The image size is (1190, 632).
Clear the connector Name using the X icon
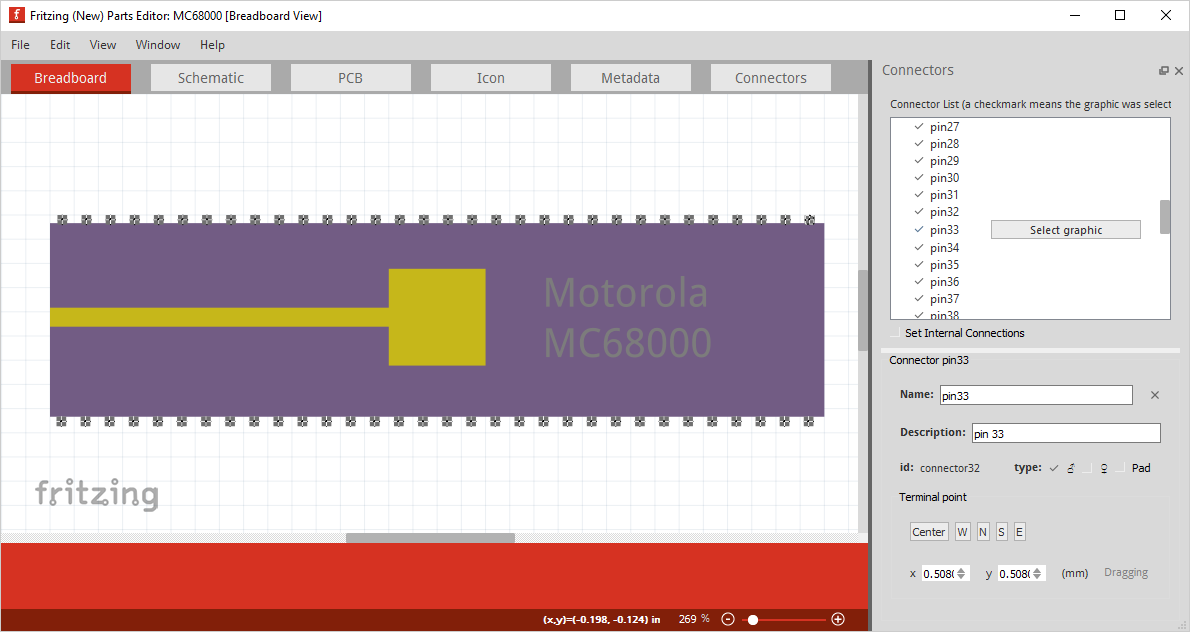(x=1154, y=395)
